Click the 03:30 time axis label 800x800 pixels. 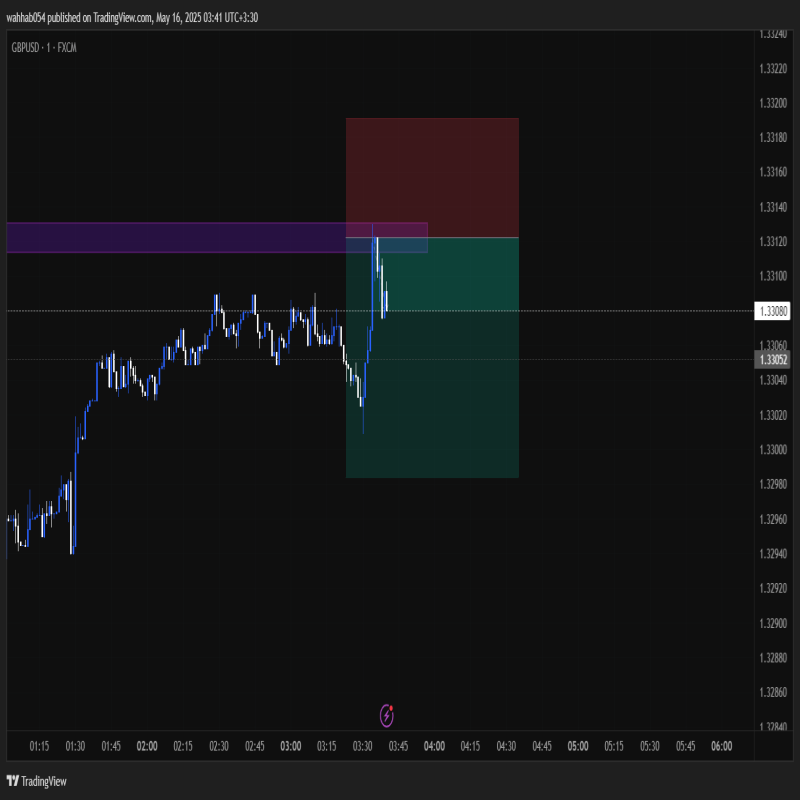coord(362,746)
